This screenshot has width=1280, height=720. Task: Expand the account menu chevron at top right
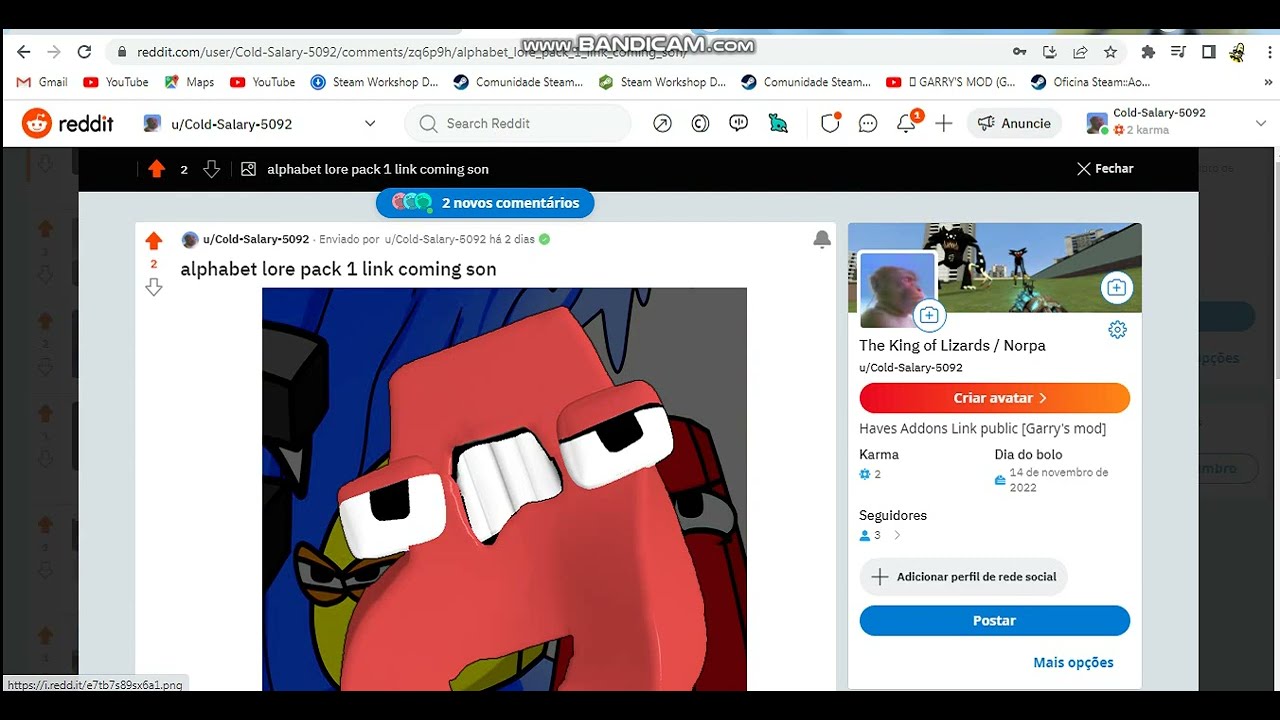pos(1260,123)
